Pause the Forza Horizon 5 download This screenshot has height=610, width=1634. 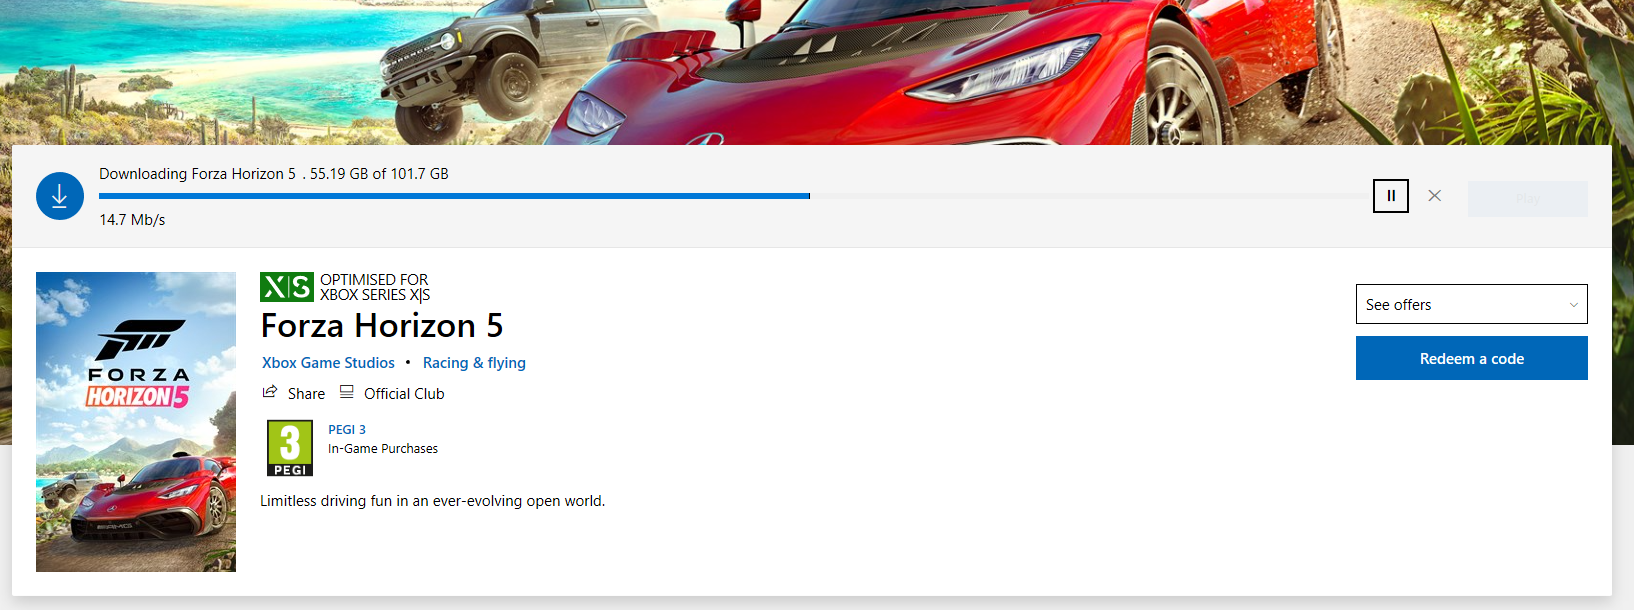(1391, 196)
